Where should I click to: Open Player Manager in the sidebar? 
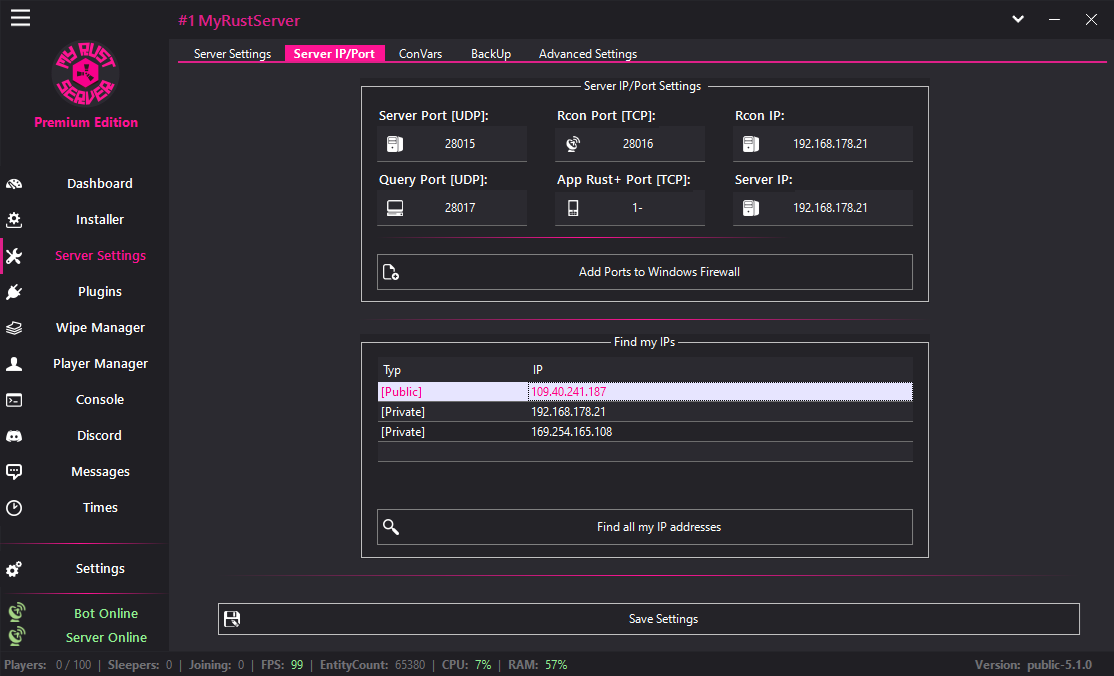click(100, 363)
